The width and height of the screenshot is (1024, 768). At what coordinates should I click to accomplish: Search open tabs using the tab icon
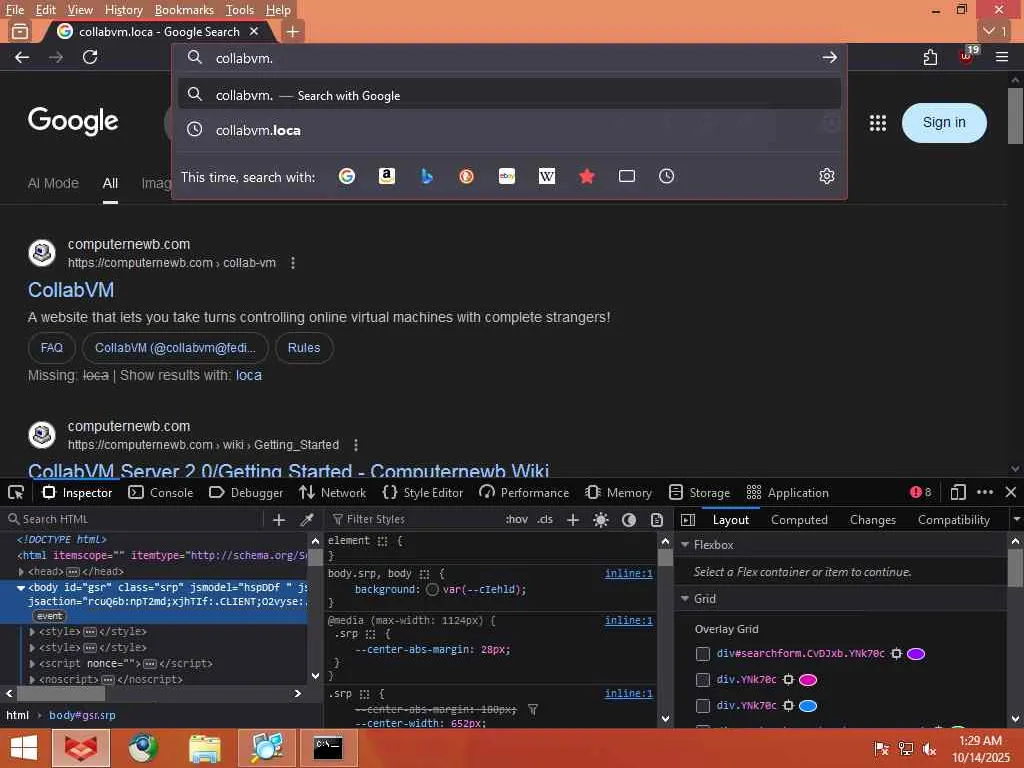(x=627, y=176)
